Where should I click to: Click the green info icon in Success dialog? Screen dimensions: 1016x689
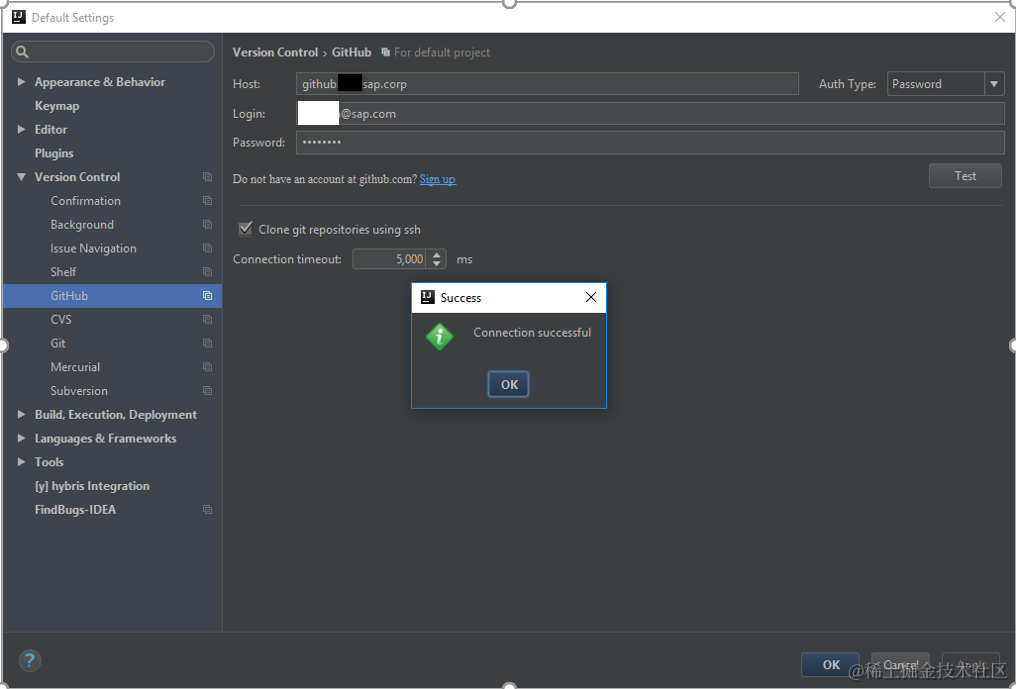(439, 336)
